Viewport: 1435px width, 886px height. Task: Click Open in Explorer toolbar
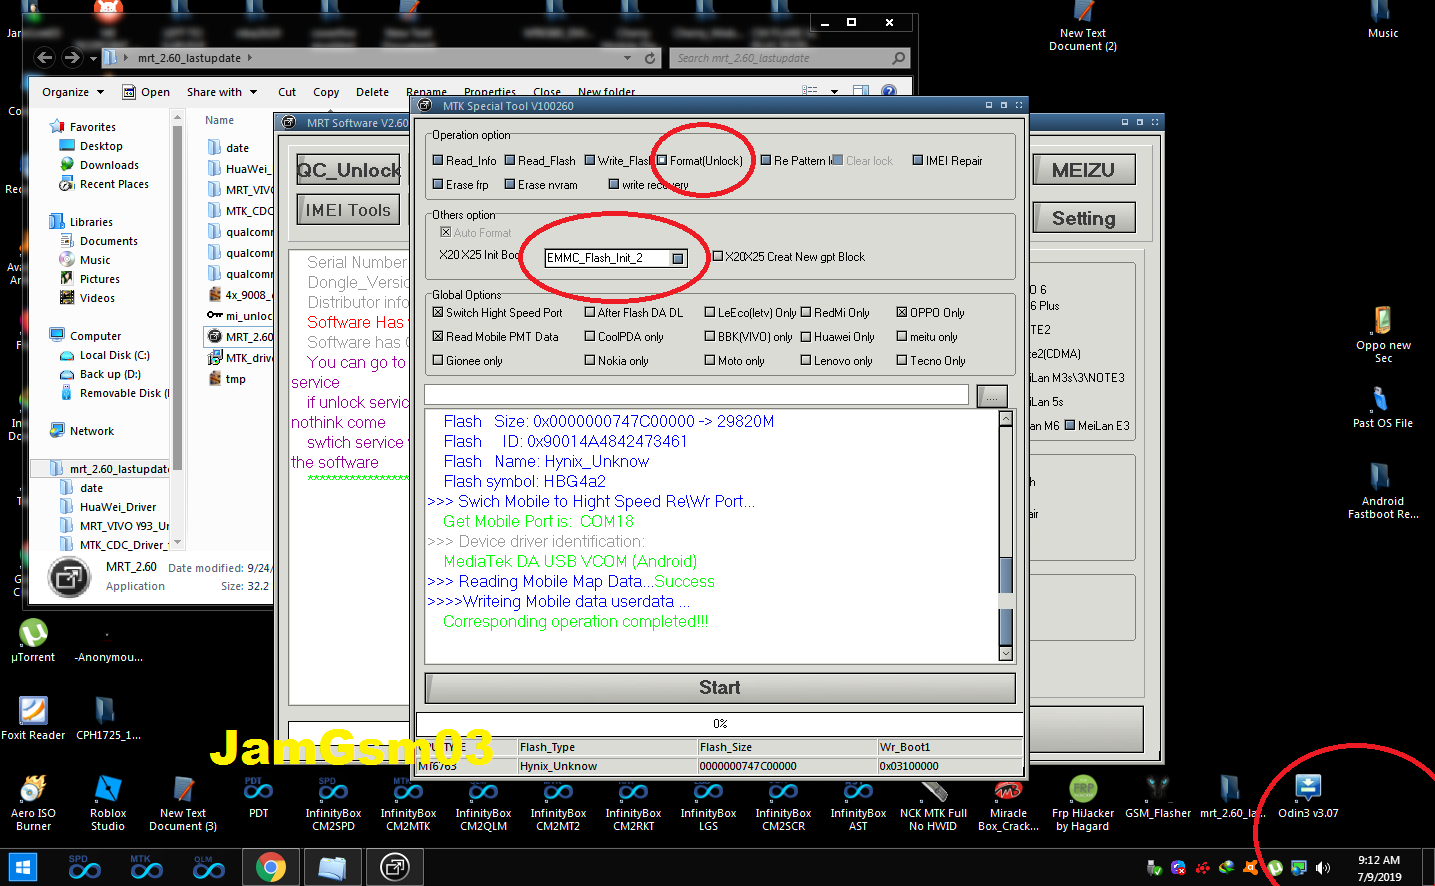[146, 92]
